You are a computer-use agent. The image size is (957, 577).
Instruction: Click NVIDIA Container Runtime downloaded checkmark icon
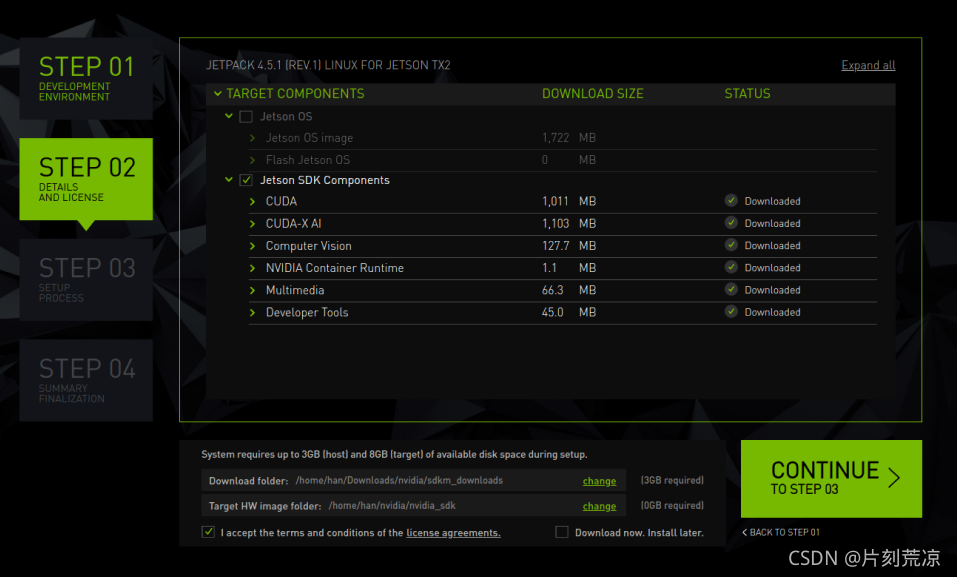pos(731,267)
